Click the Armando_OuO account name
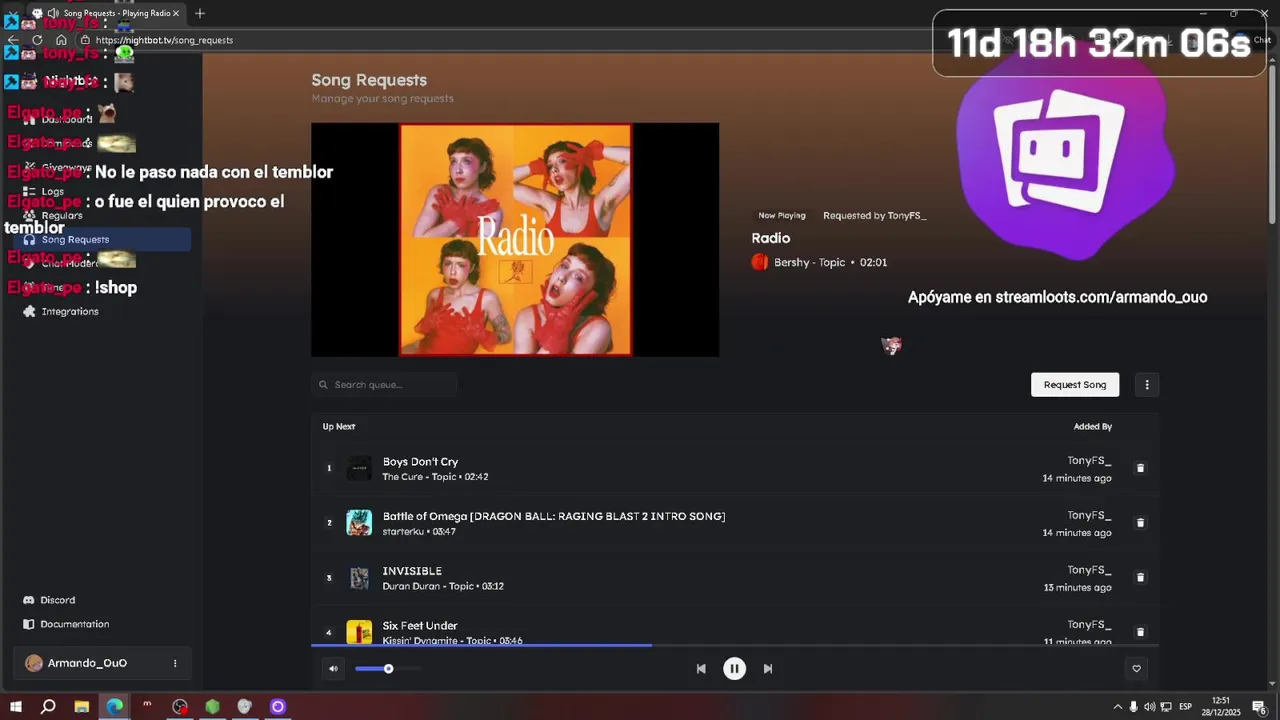 click(87, 663)
